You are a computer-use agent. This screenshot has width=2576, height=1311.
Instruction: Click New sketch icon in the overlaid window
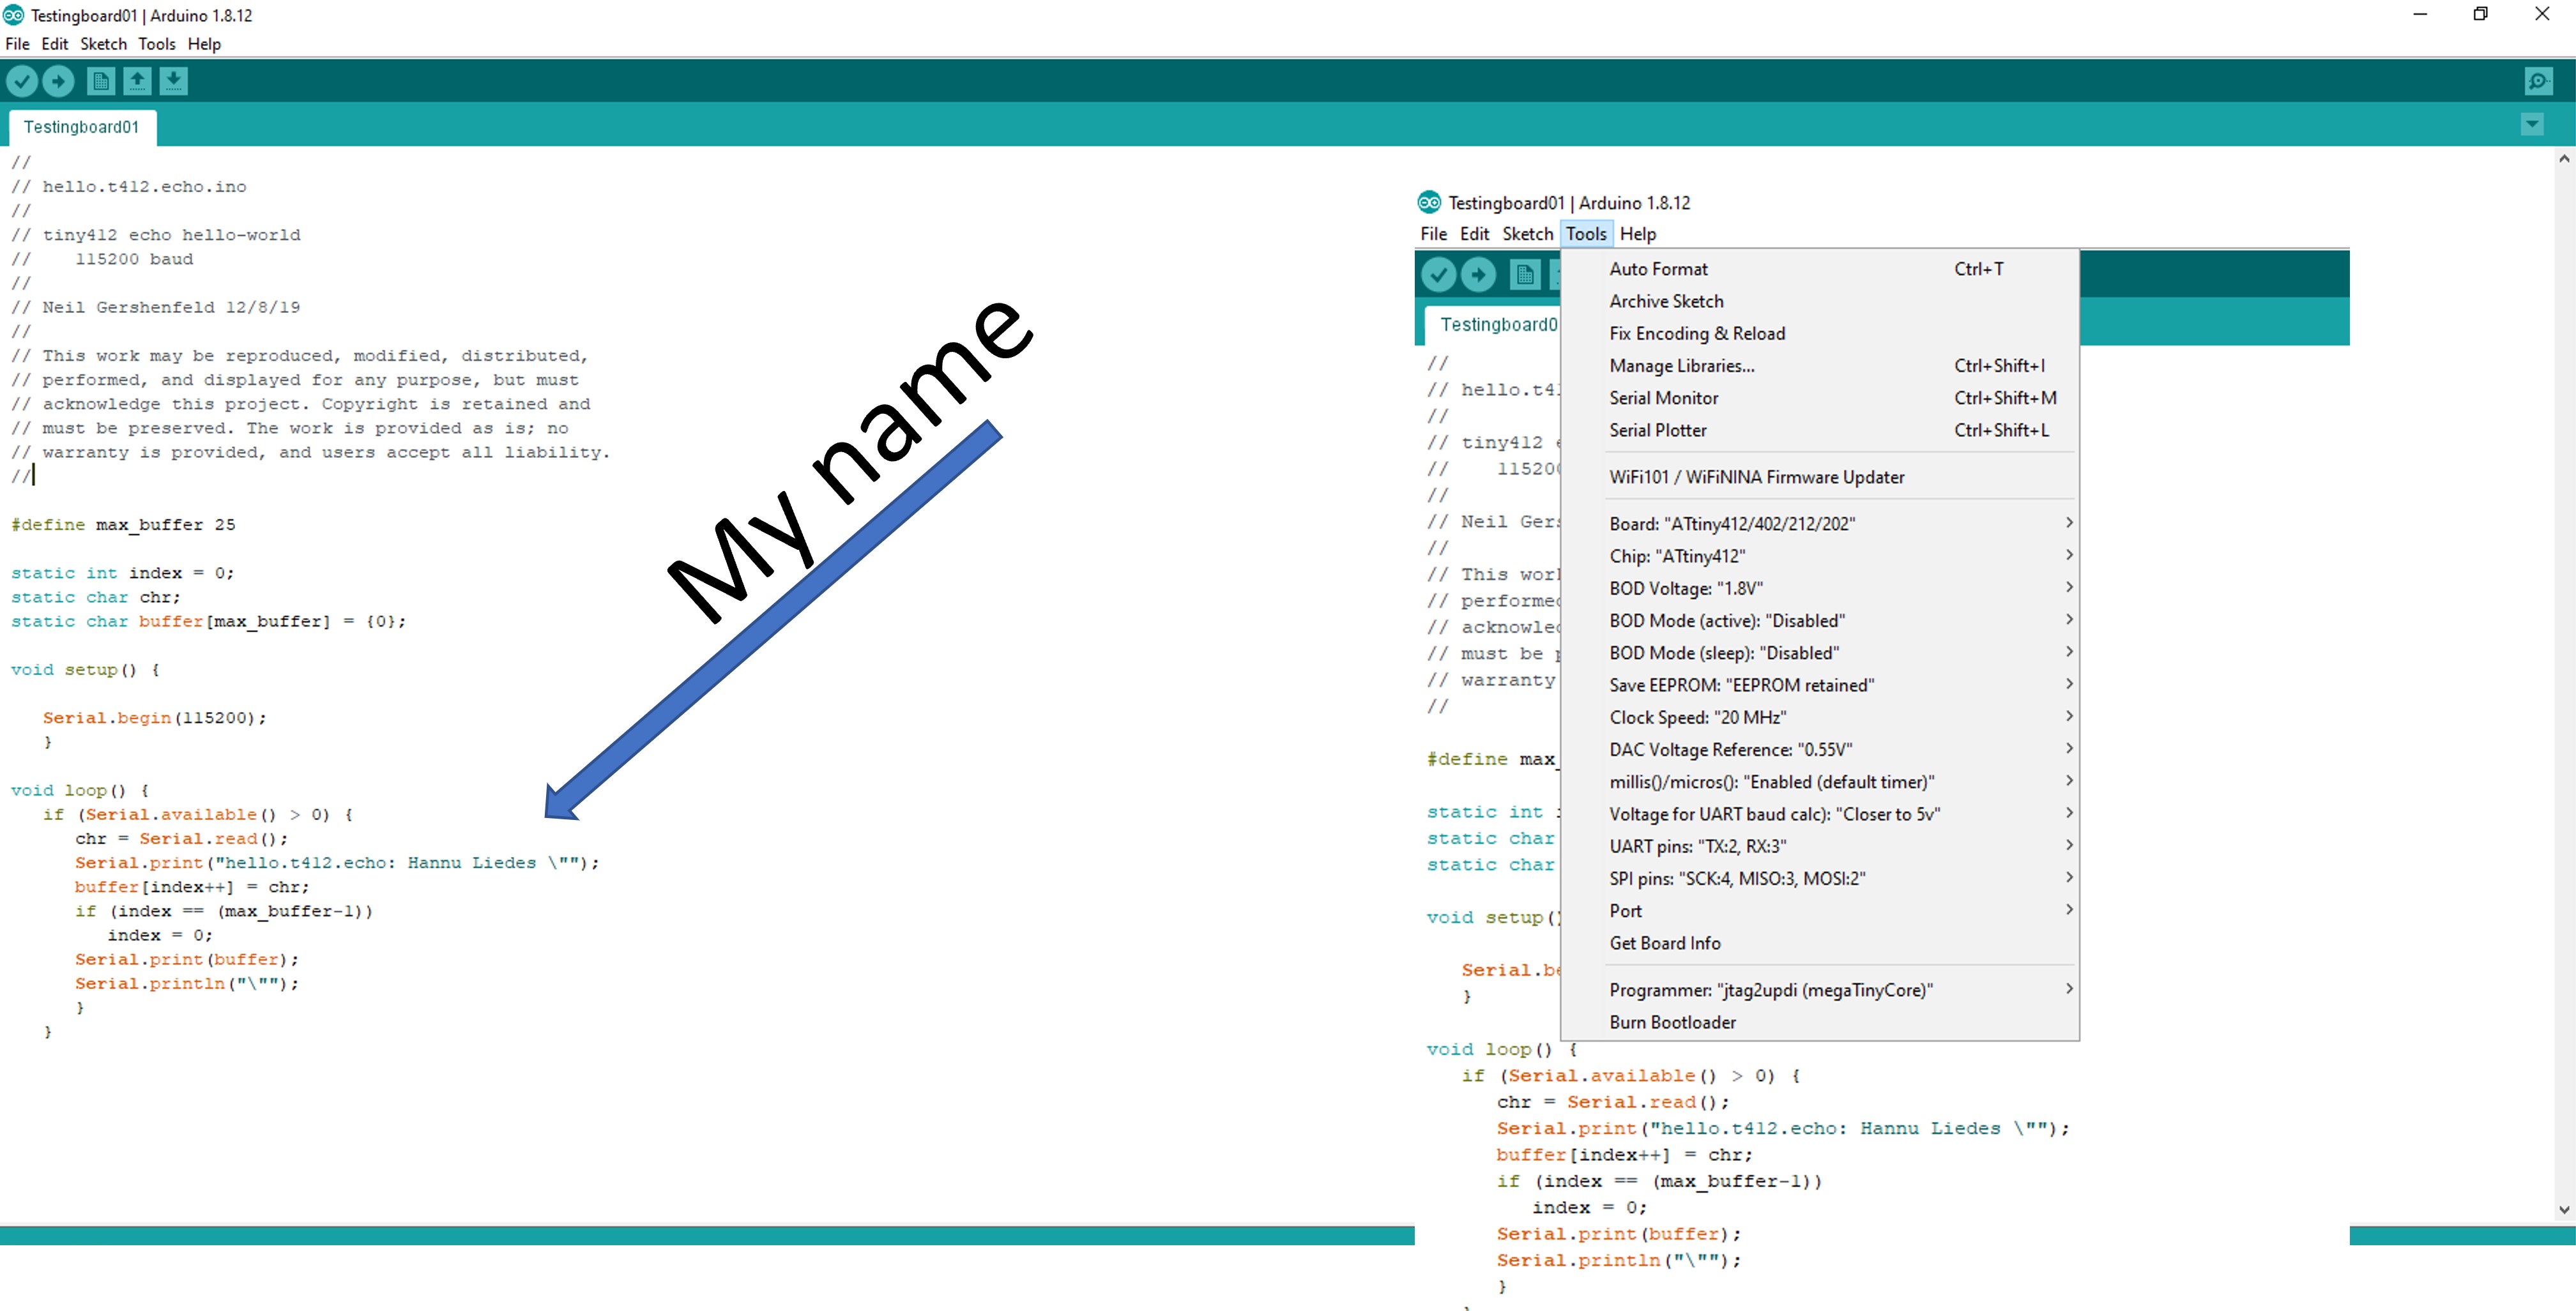[x=1524, y=274]
